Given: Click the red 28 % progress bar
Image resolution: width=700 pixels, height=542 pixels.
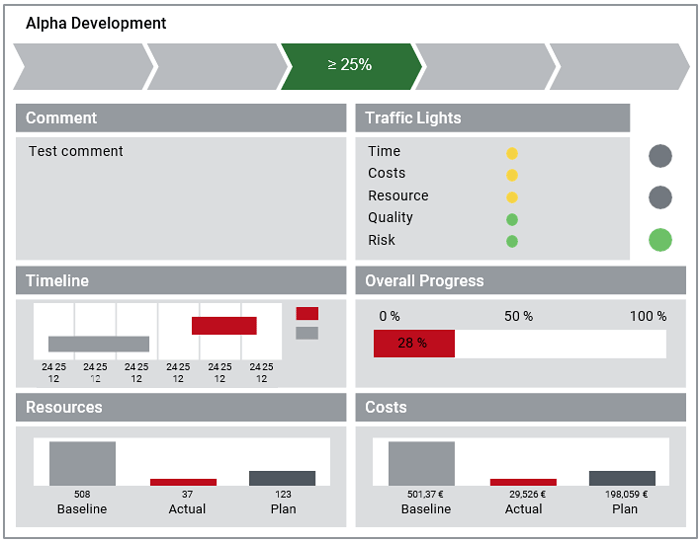Looking at the screenshot, I should [414, 343].
